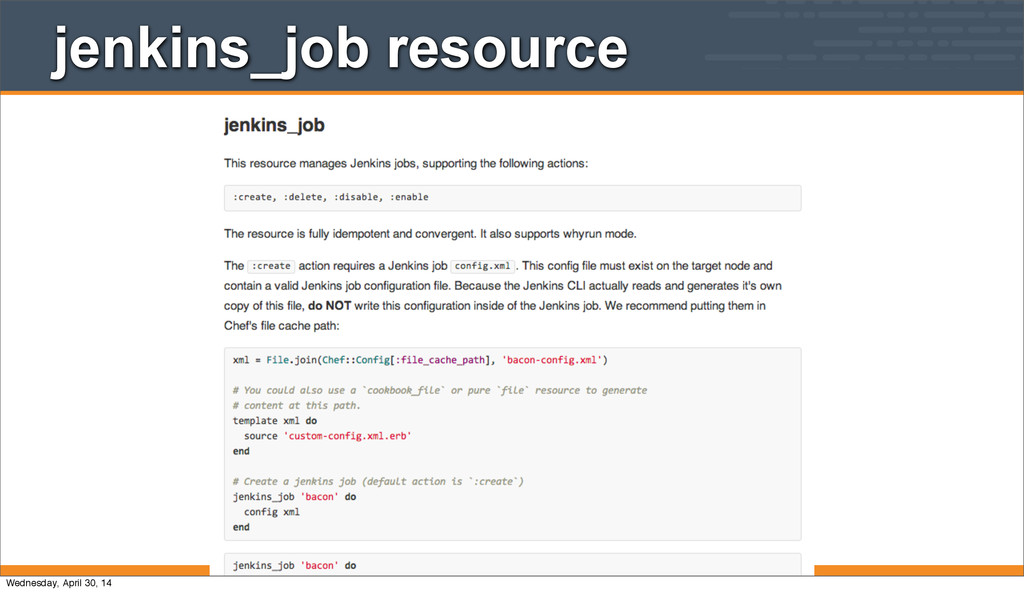
Task: Select ":disable" in the actions code block
Action: click(x=357, y=197)
